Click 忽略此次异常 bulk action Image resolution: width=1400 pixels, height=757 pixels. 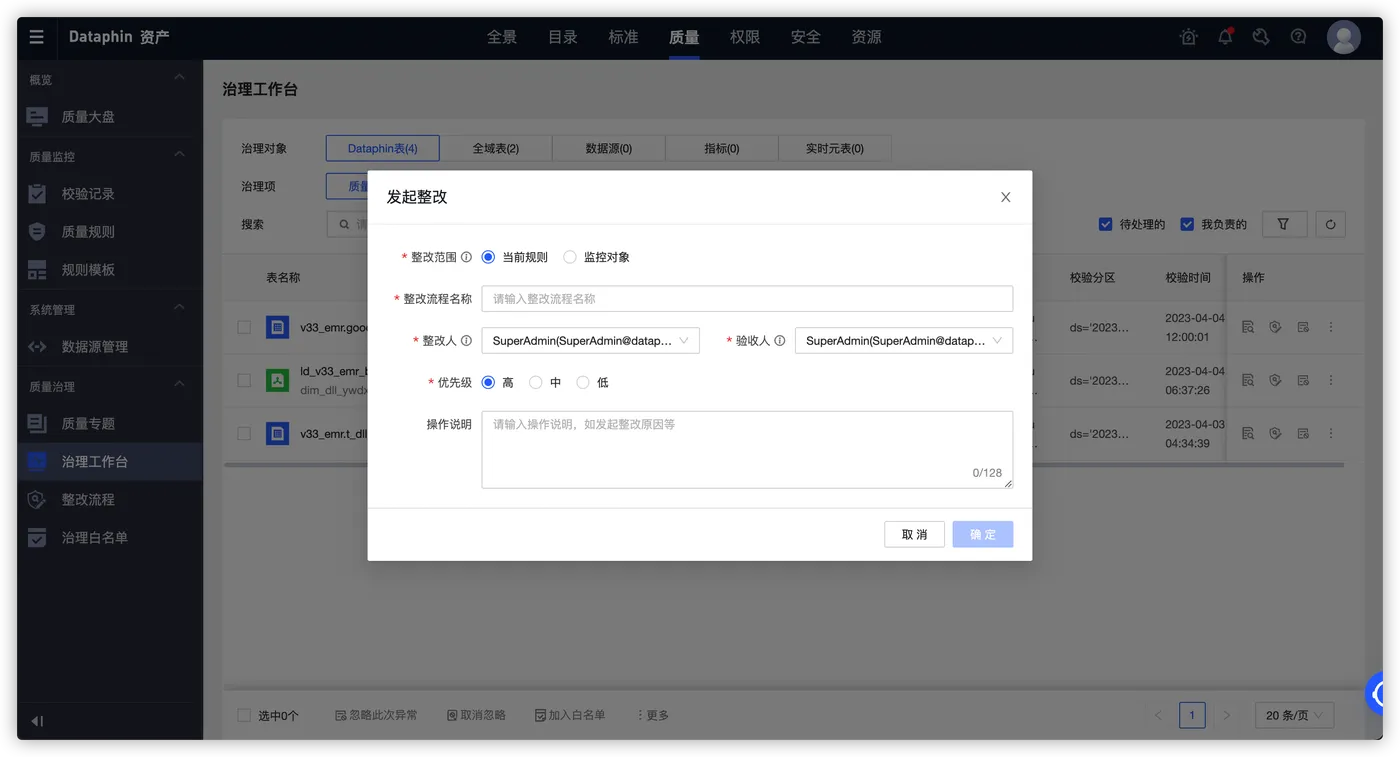click(x=376, y=716)
